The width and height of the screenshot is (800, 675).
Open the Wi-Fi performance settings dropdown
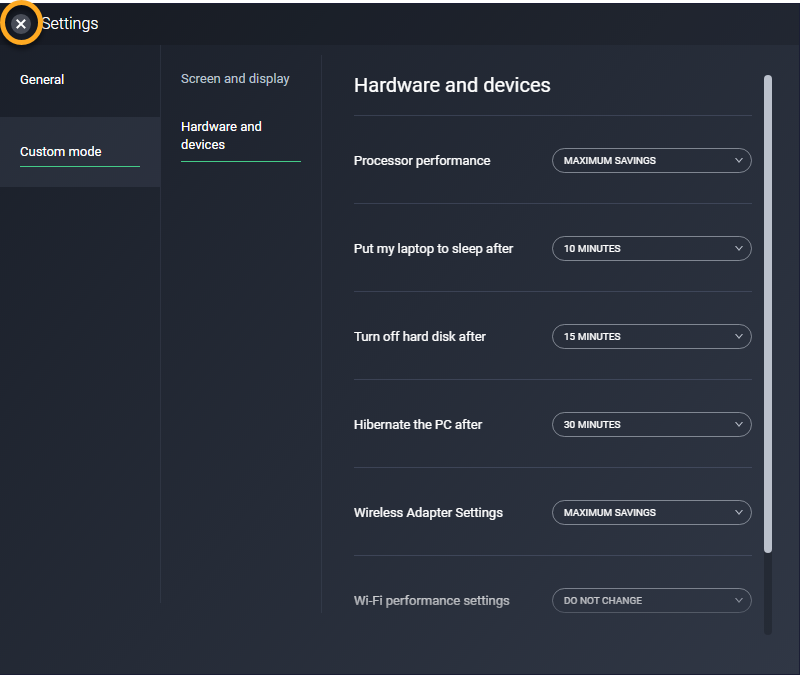click(x=651, y=601)
